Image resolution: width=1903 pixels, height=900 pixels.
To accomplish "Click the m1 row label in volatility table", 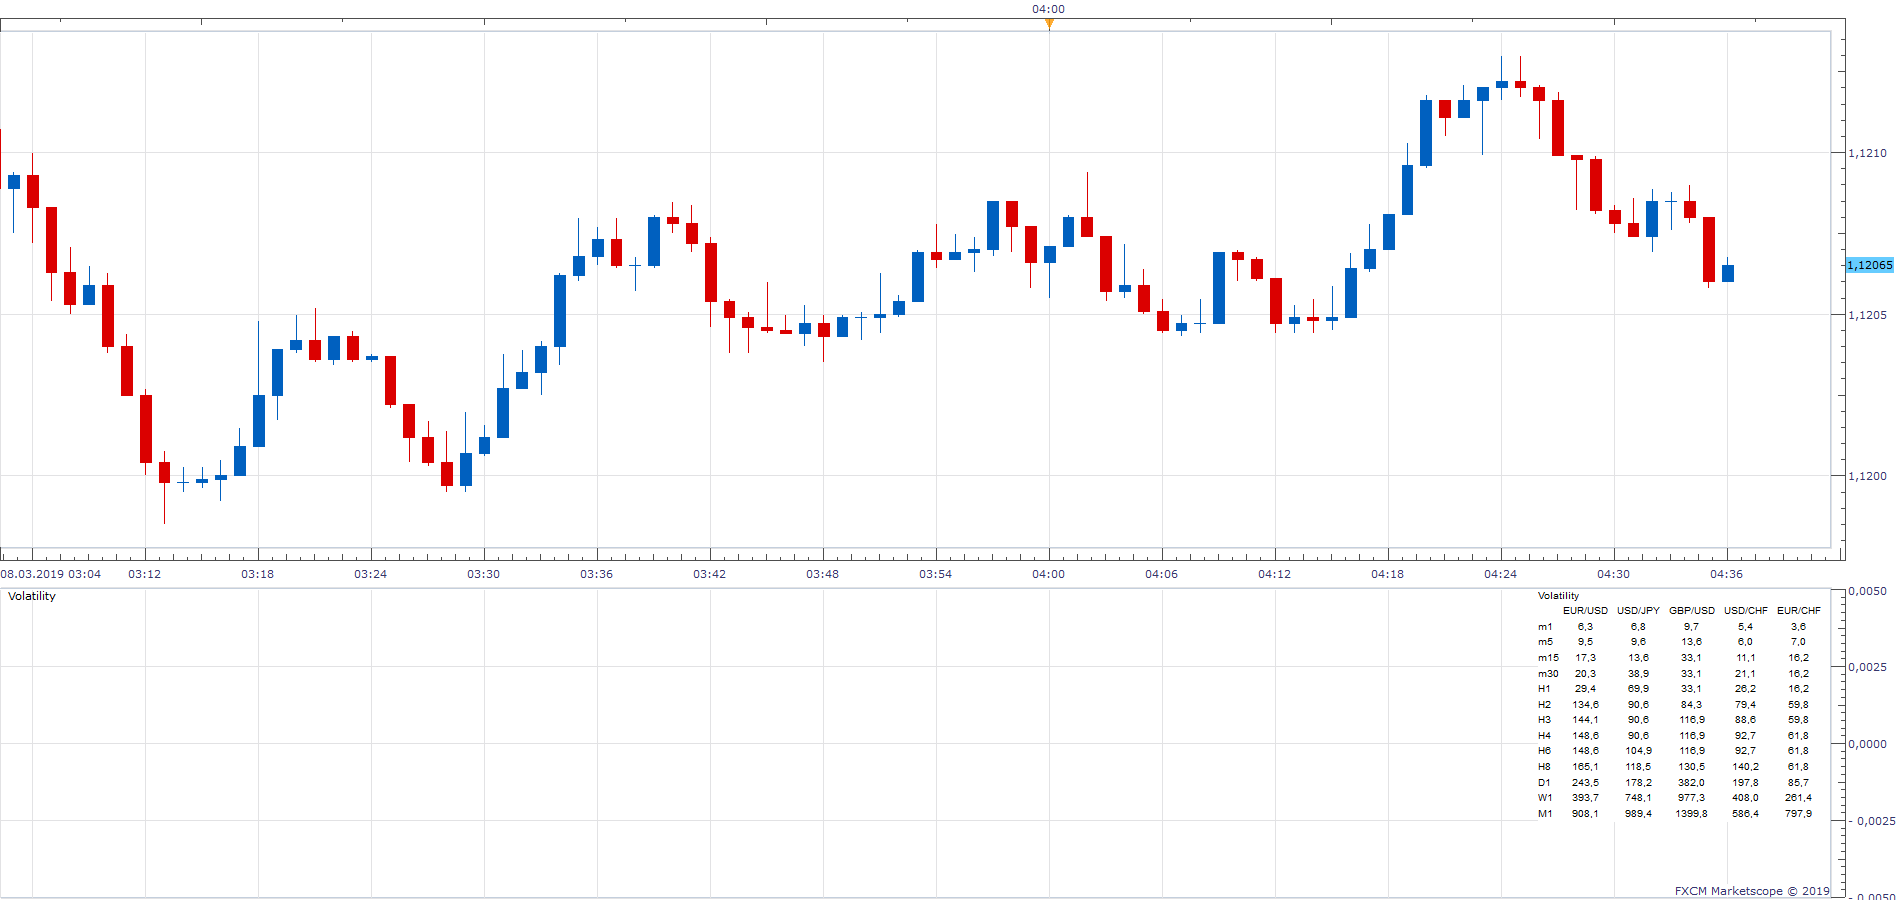I will 1545,627.
